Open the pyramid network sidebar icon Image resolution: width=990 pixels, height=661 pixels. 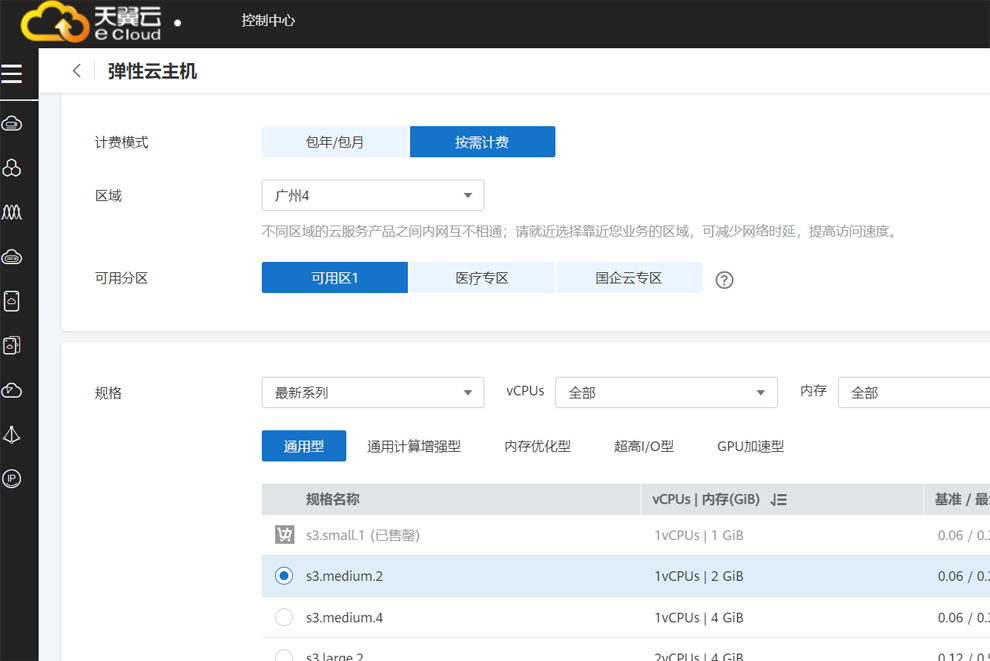[x=11, y=434]
